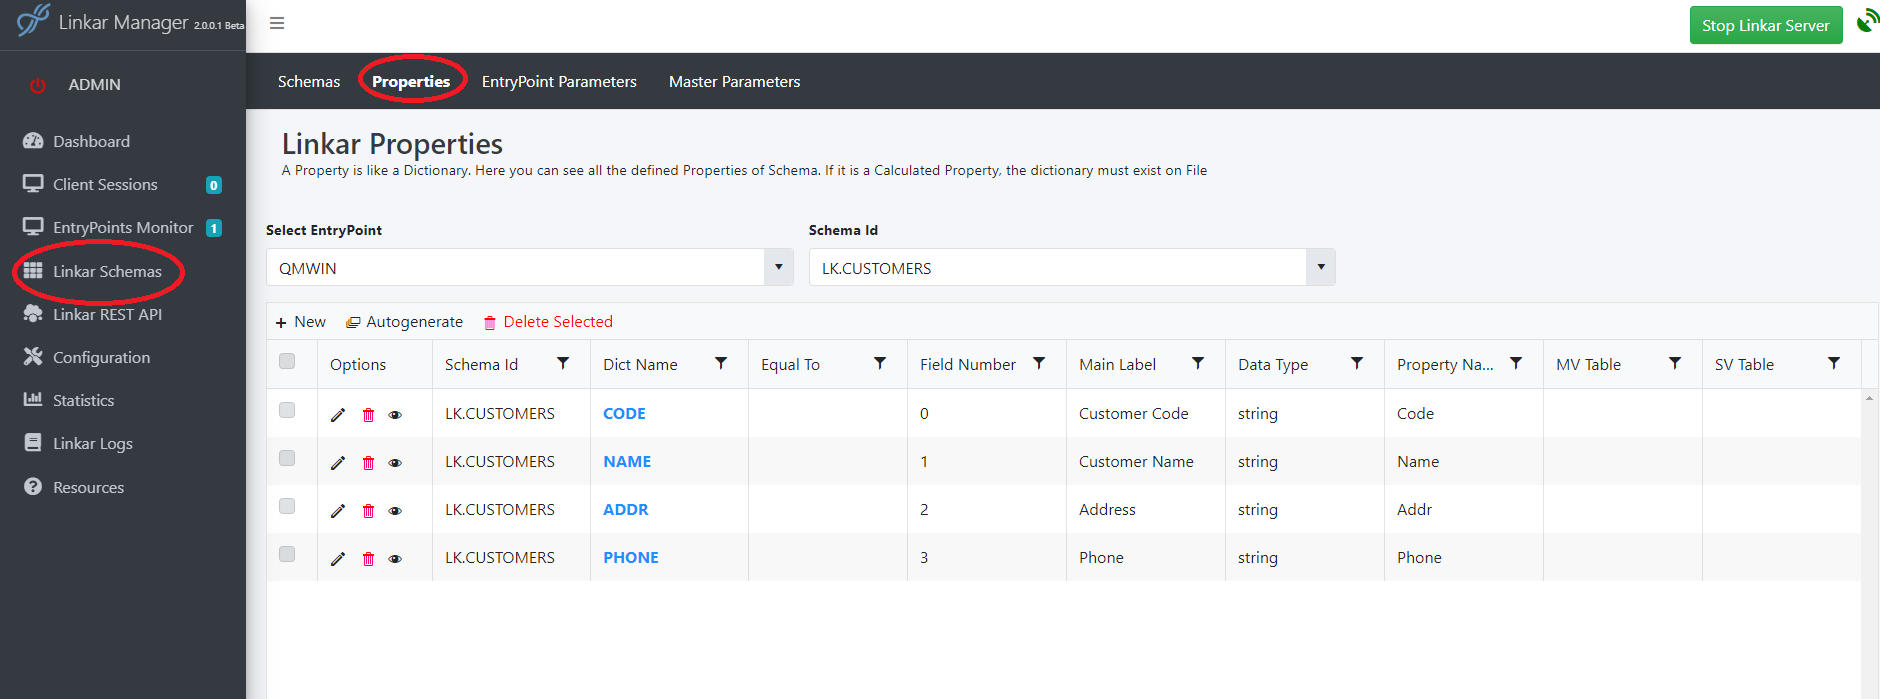The height and width of the screenshot is (699, 1880).
Task: Click the Dashboard gauge icon
Action: 33,141
